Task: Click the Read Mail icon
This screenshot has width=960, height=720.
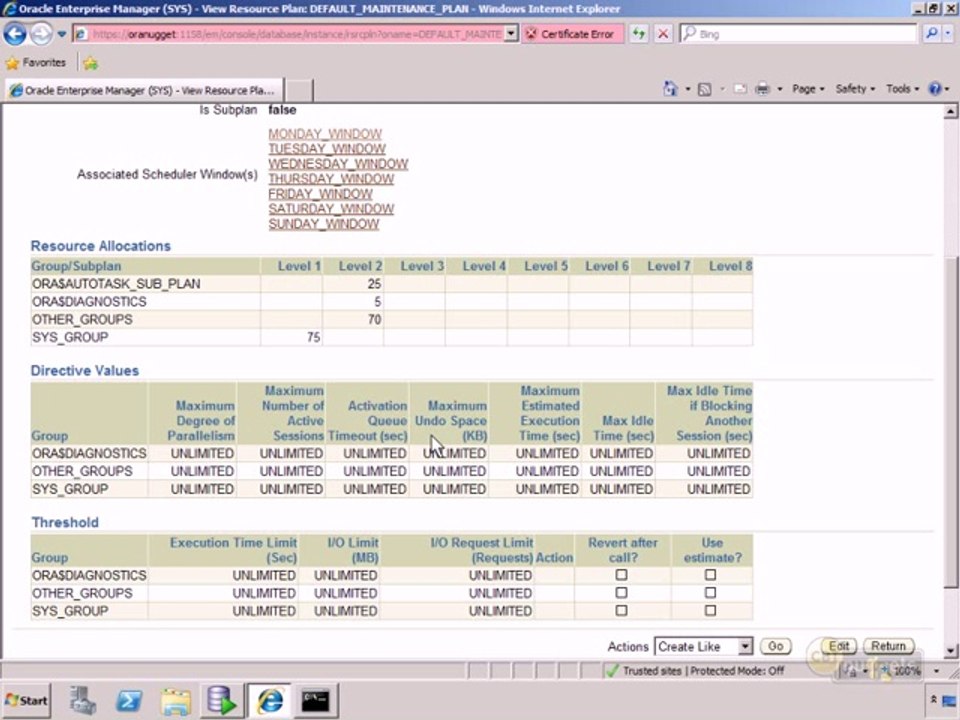Action: (740, 89)
